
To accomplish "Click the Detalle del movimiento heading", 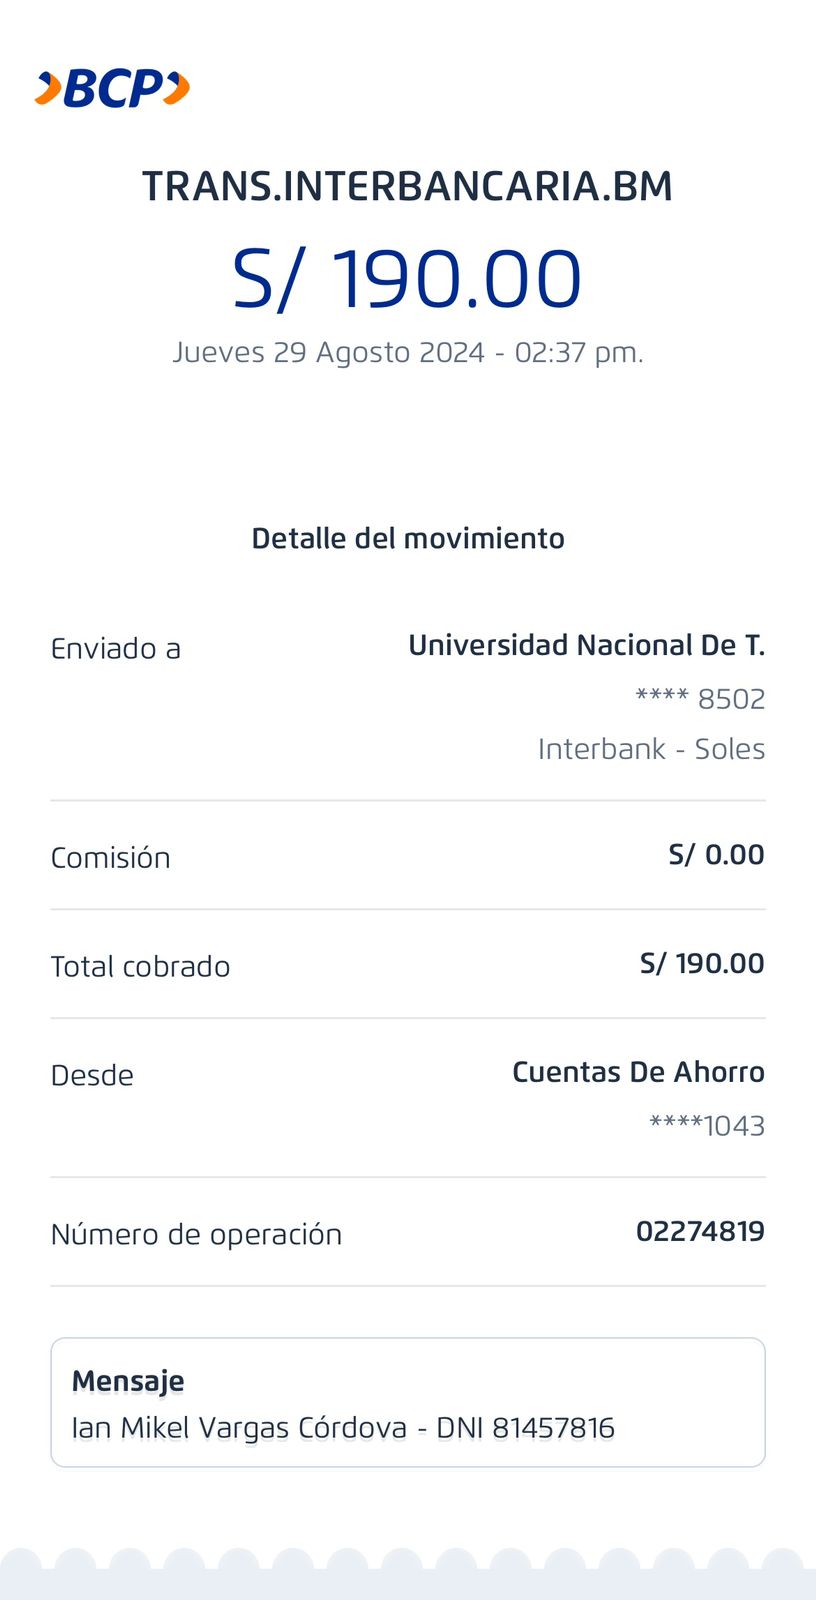I will pyautogui.click(x=407, y=539).
